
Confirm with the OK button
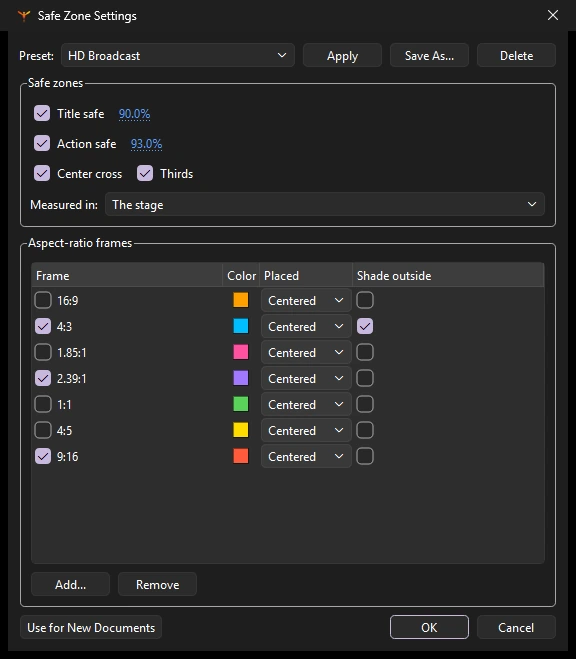coord(429,627)
